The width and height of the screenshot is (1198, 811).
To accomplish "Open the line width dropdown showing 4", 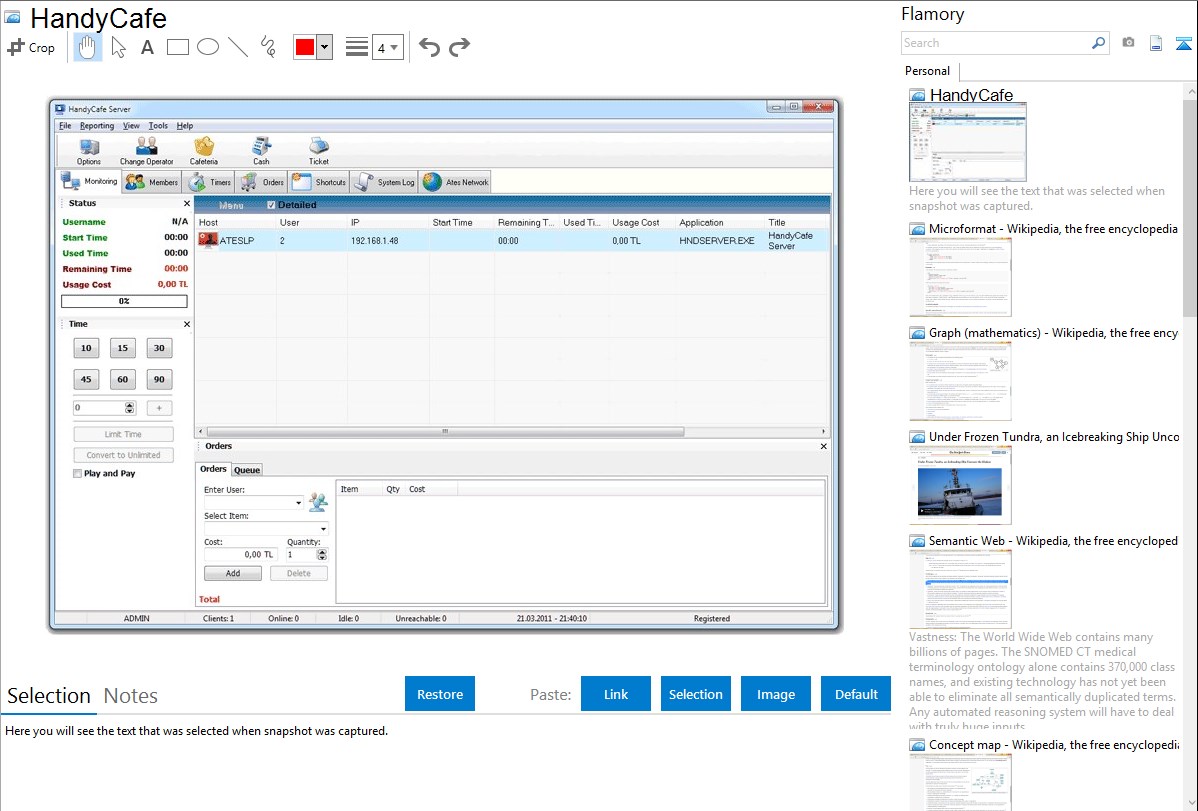I will tap(388, 47).
